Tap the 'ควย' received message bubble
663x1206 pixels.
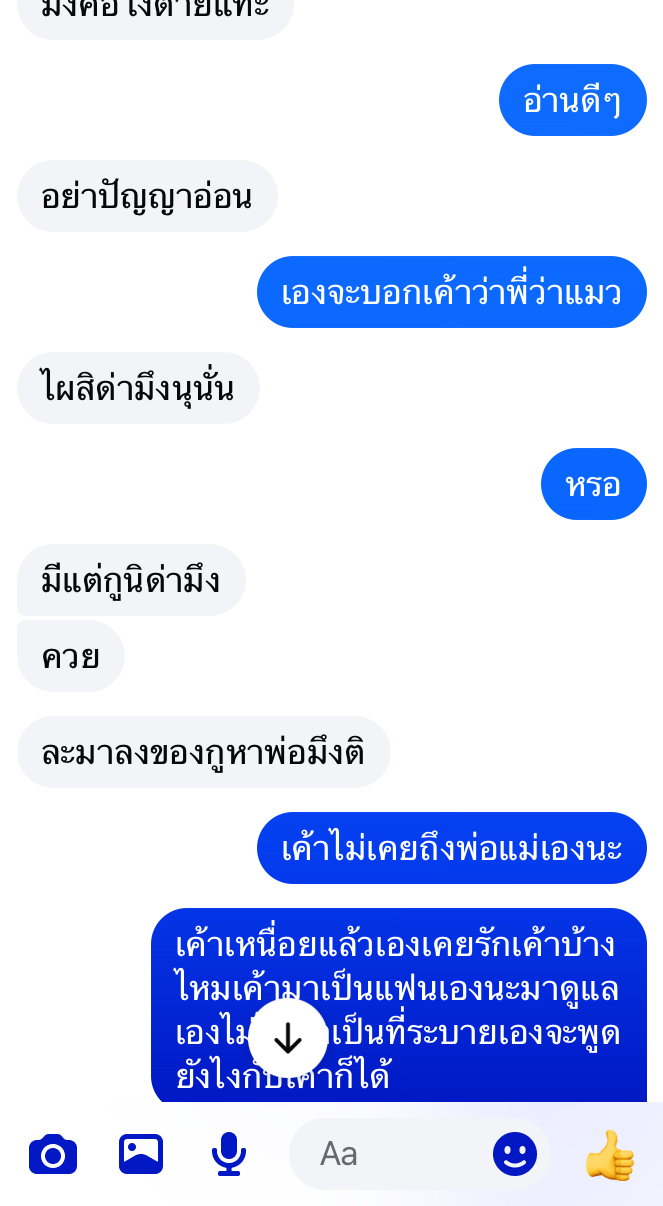point(71,656)
